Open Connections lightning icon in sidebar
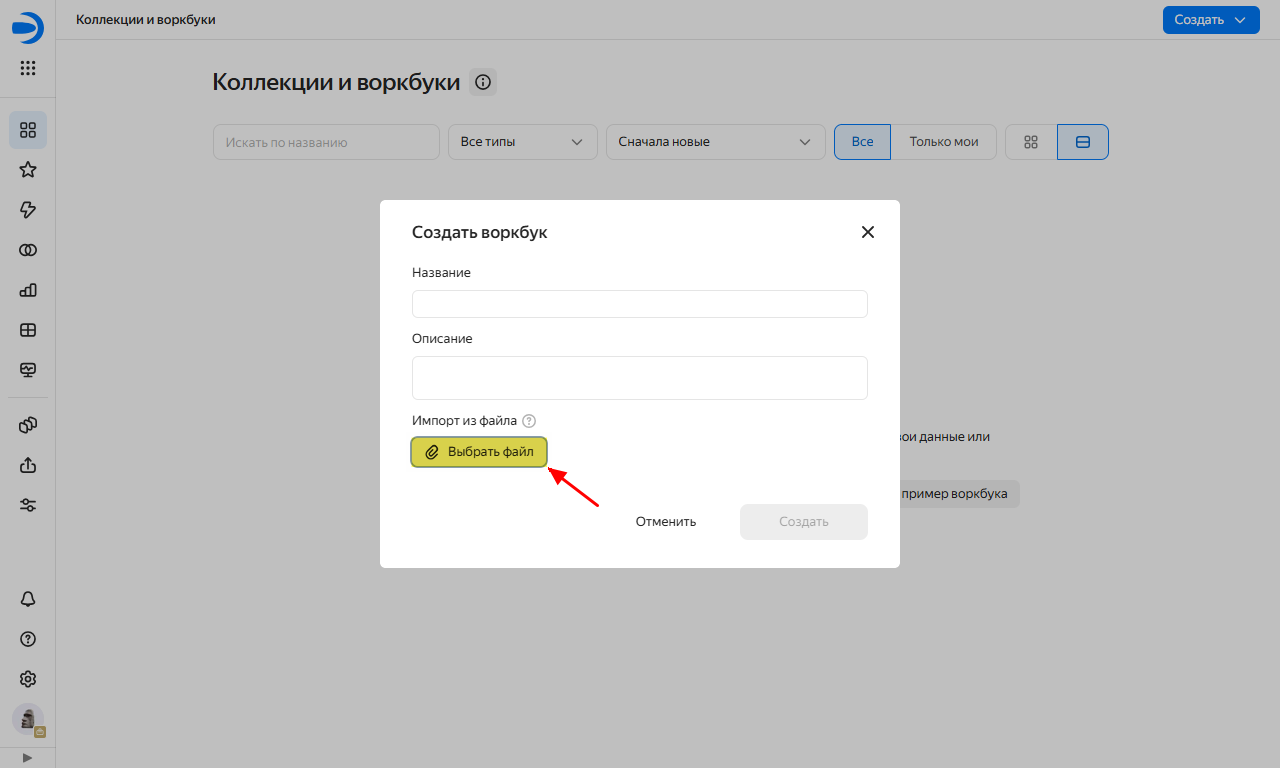Screen dimensions: 1280x768 tap(28, 210)
